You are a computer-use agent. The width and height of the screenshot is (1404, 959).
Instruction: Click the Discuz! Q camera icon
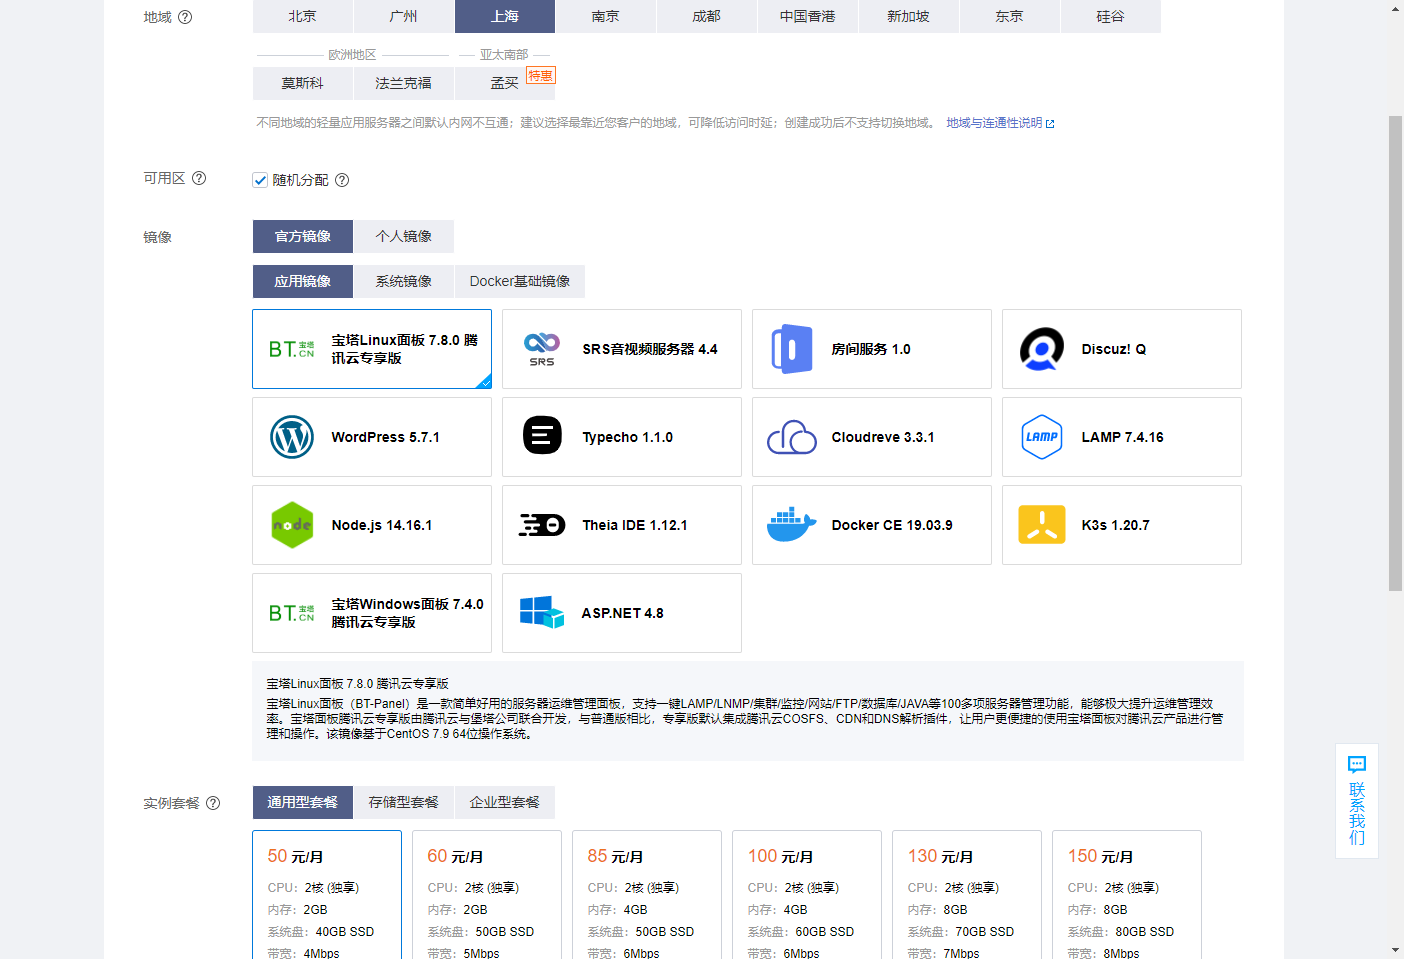1041,349
